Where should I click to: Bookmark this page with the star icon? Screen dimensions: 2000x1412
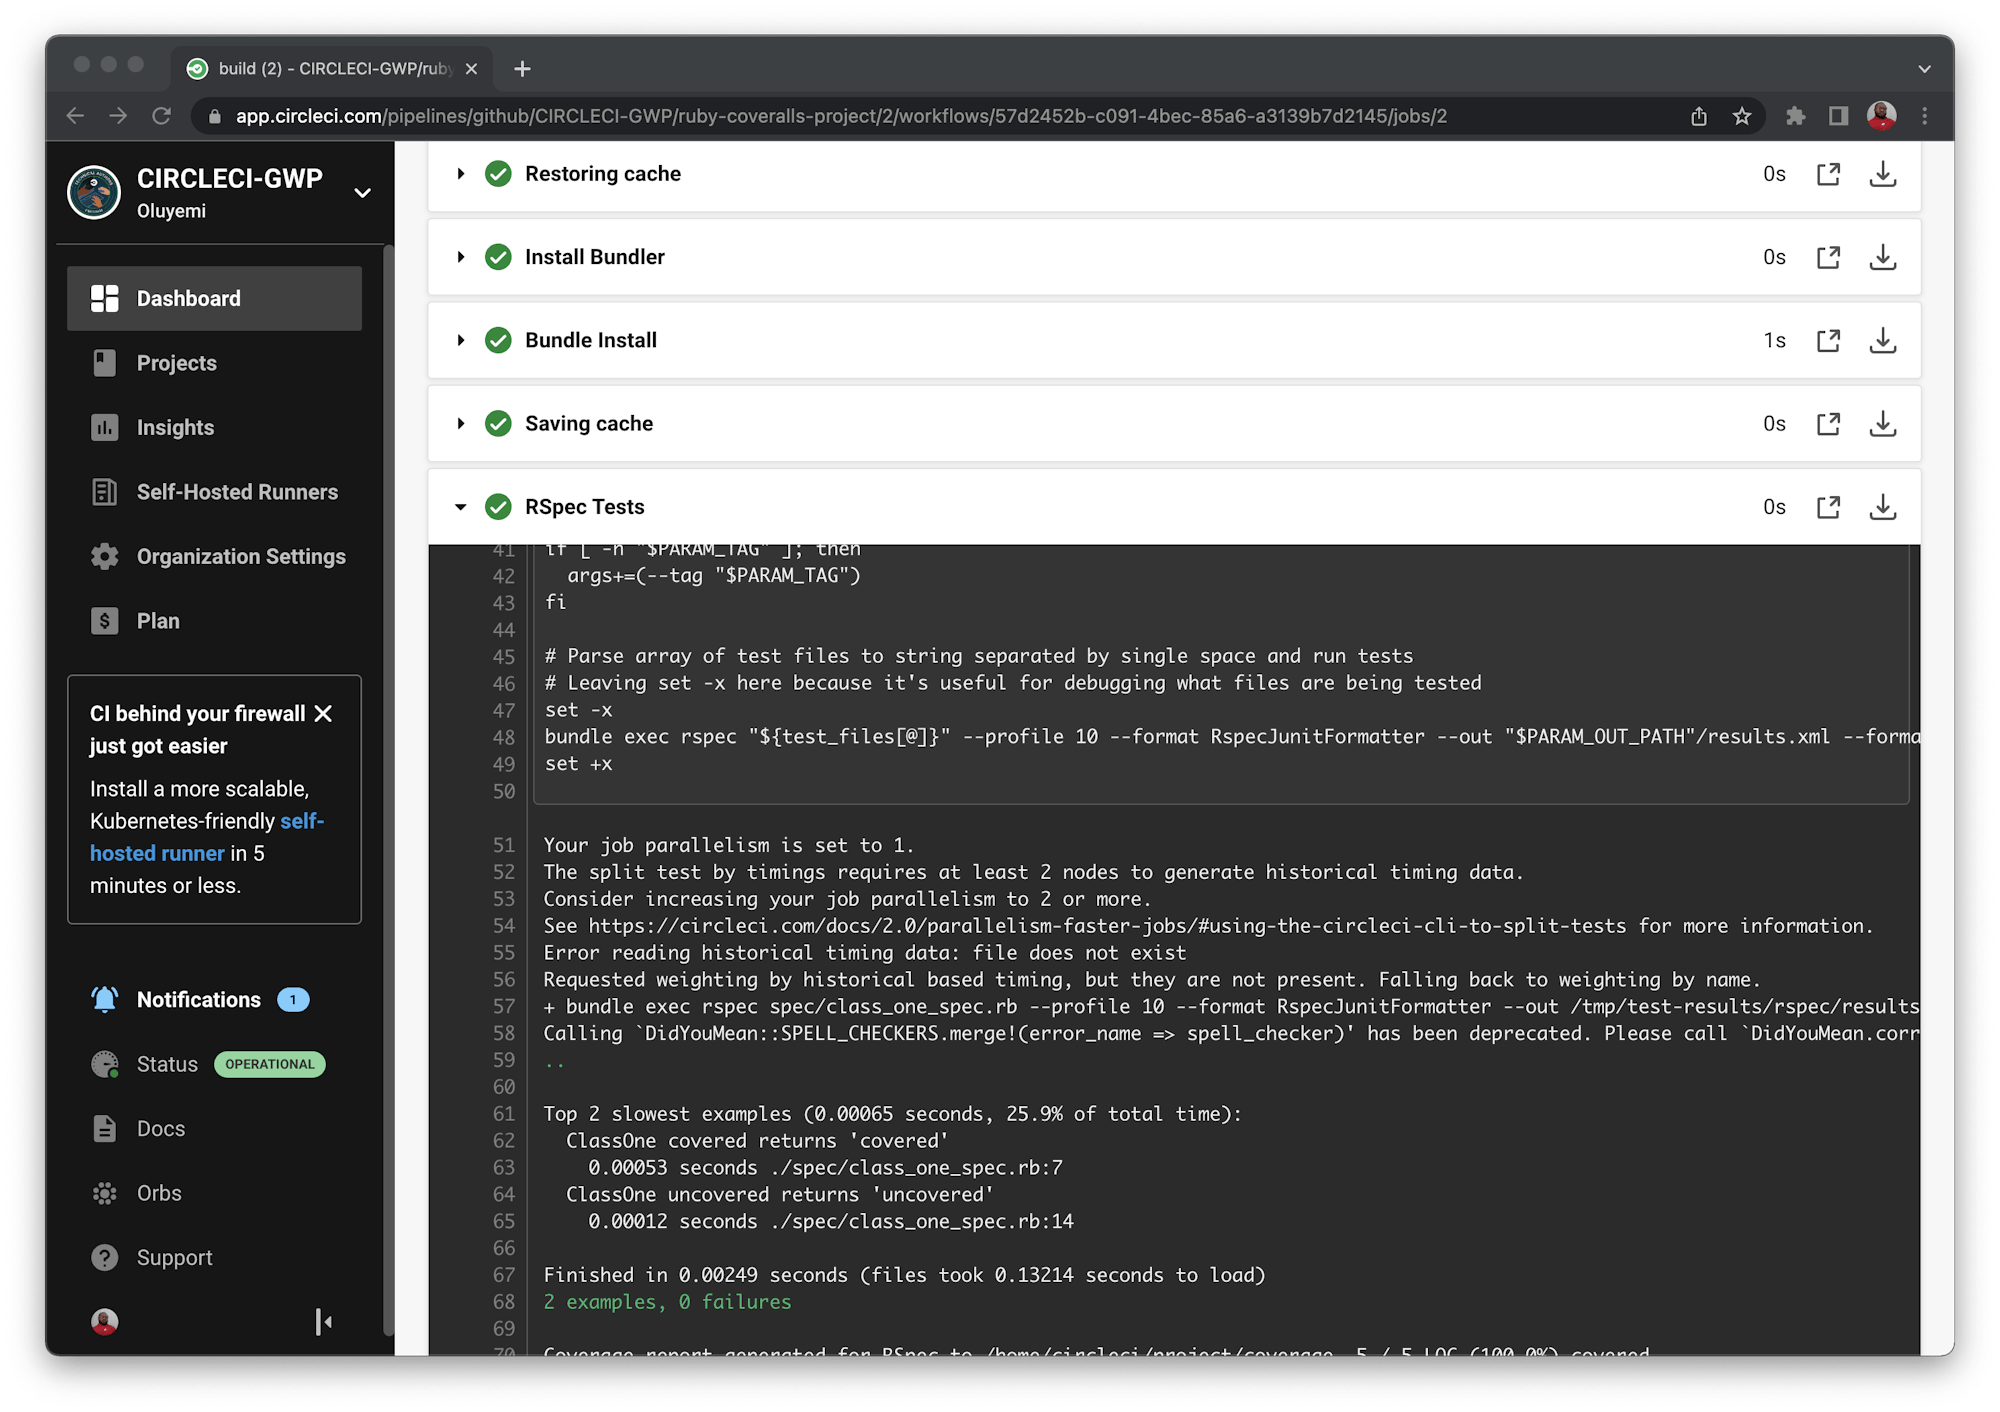[1742, 116]
